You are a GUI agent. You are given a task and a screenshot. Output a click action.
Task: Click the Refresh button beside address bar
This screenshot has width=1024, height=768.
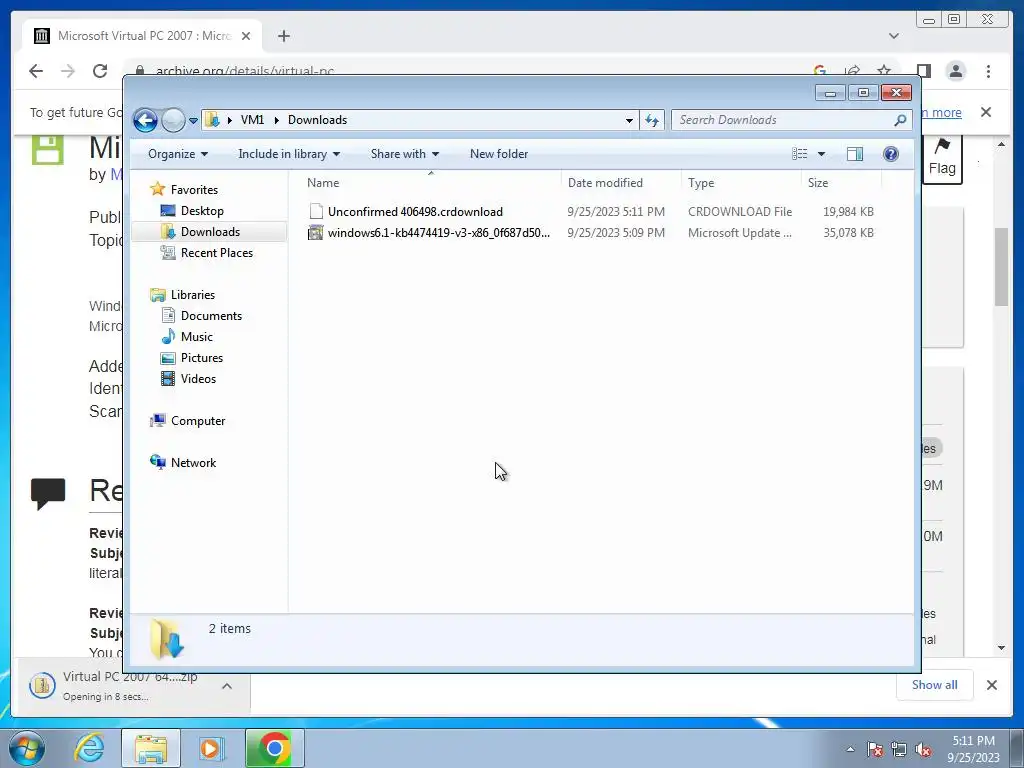[x=652, y=120]
